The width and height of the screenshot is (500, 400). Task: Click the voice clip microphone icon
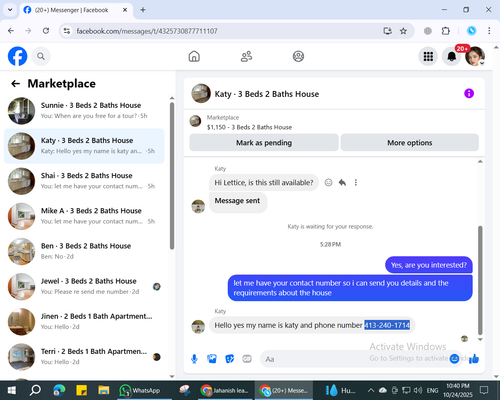194,359
